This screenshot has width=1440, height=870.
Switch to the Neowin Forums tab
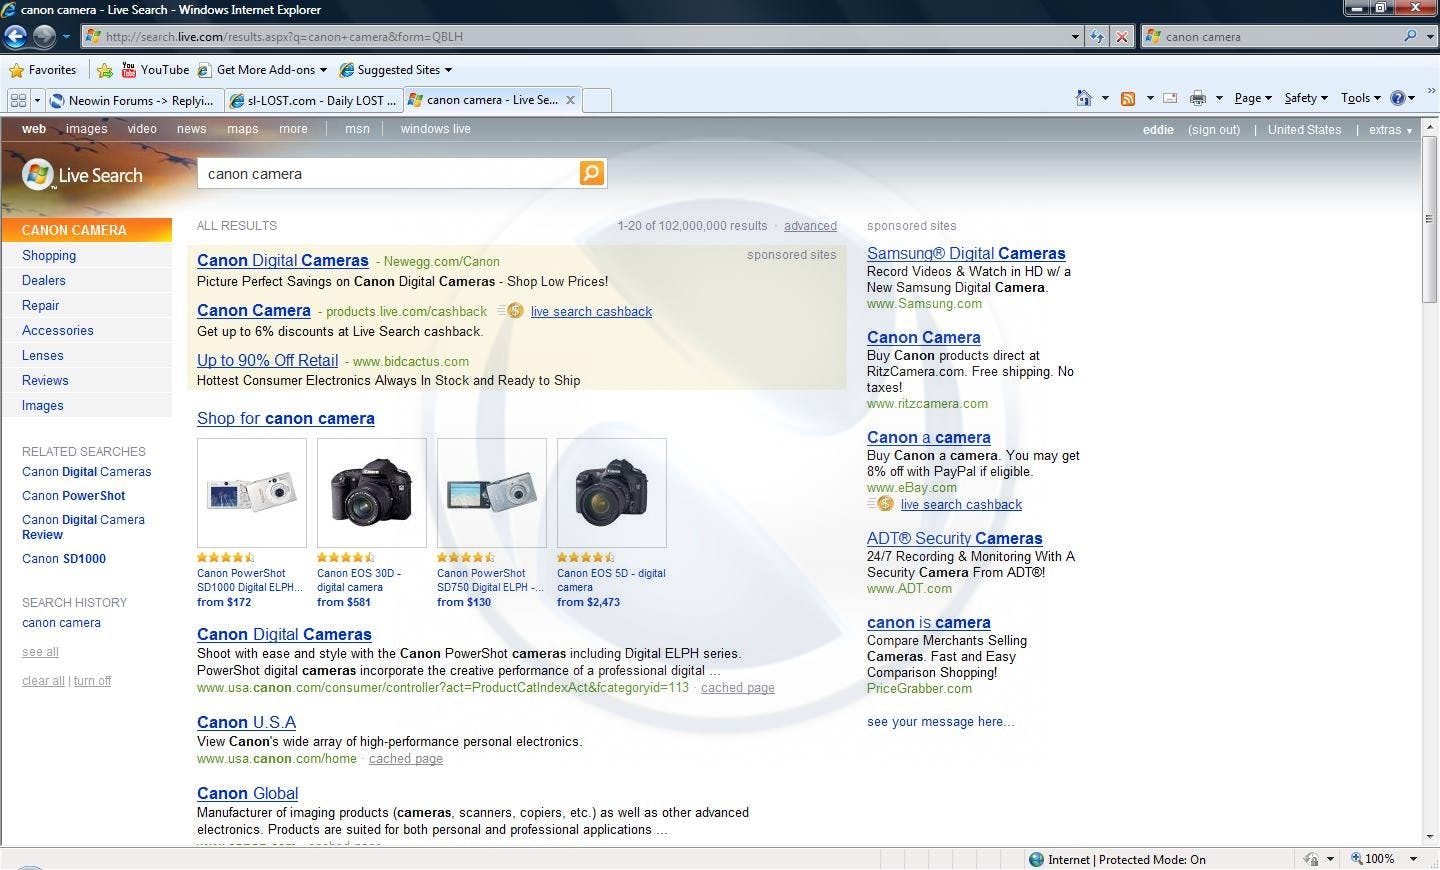(133, 100)
